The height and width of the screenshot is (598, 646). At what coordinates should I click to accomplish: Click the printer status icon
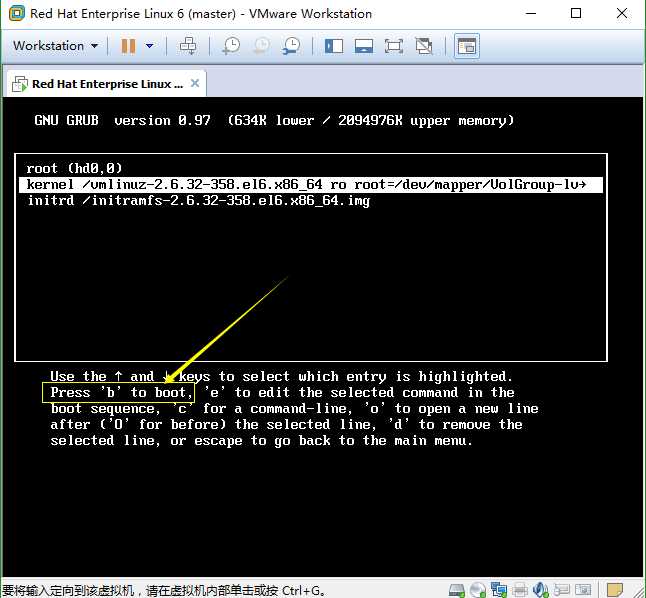520,590
